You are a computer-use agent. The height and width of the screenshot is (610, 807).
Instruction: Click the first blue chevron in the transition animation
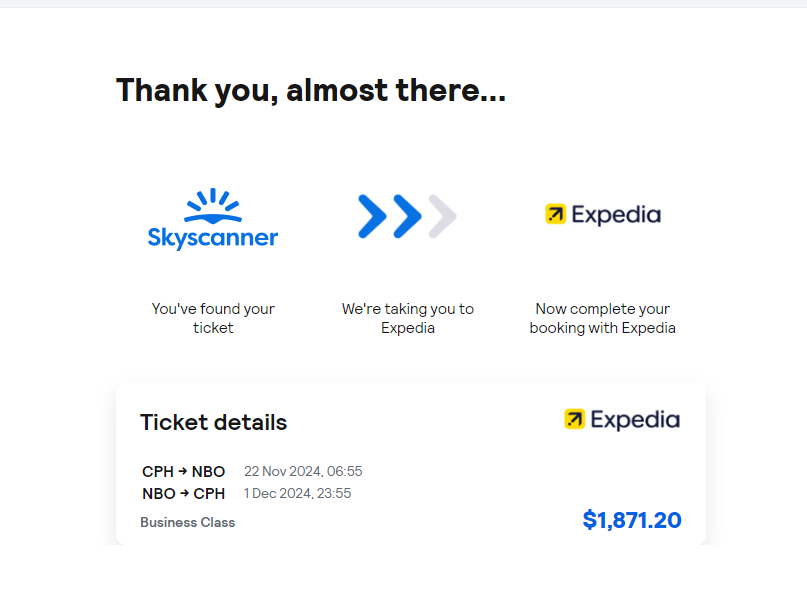[372, 215]
